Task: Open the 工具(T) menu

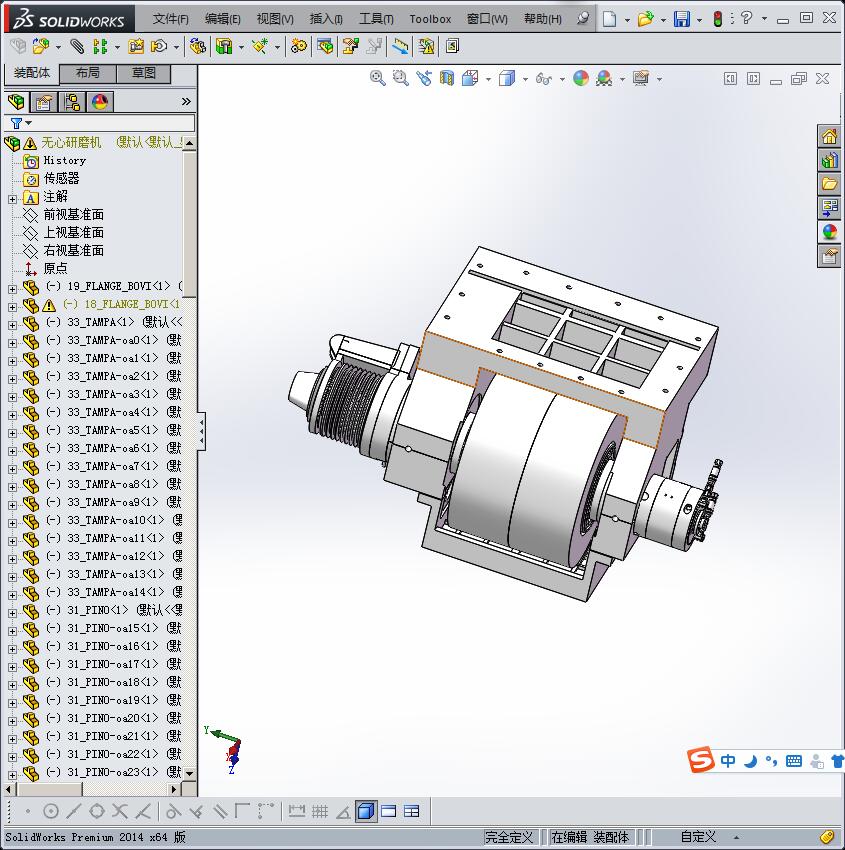Action: tap(376, 19)
